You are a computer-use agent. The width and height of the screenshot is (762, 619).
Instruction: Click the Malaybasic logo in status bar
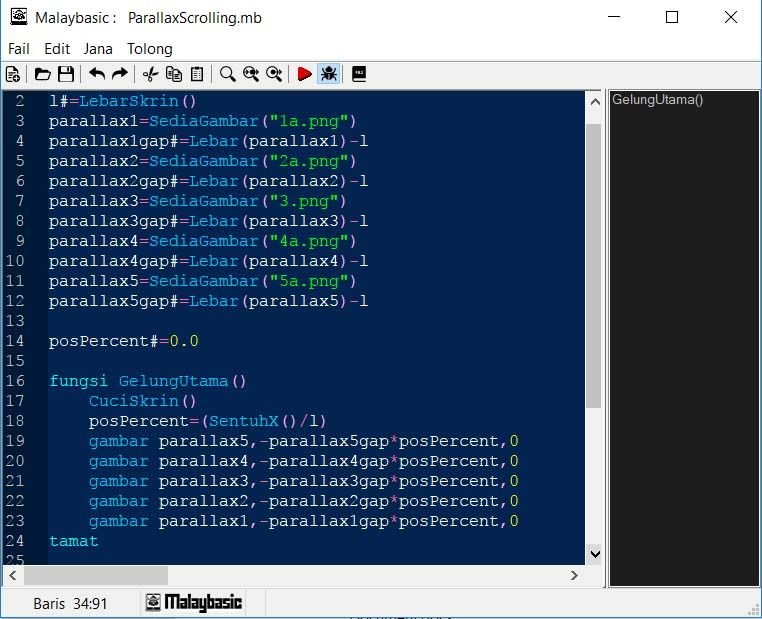point(193,602)
